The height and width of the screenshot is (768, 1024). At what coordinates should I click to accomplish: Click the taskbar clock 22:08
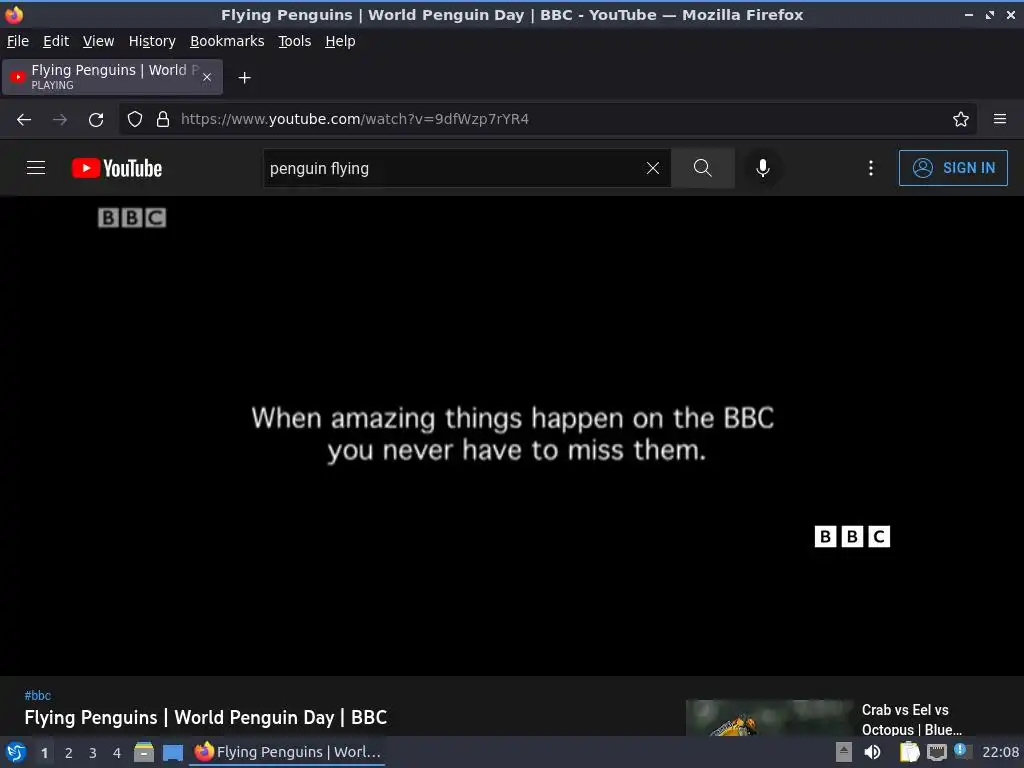pyautogui.click(x=1000, y=752)
